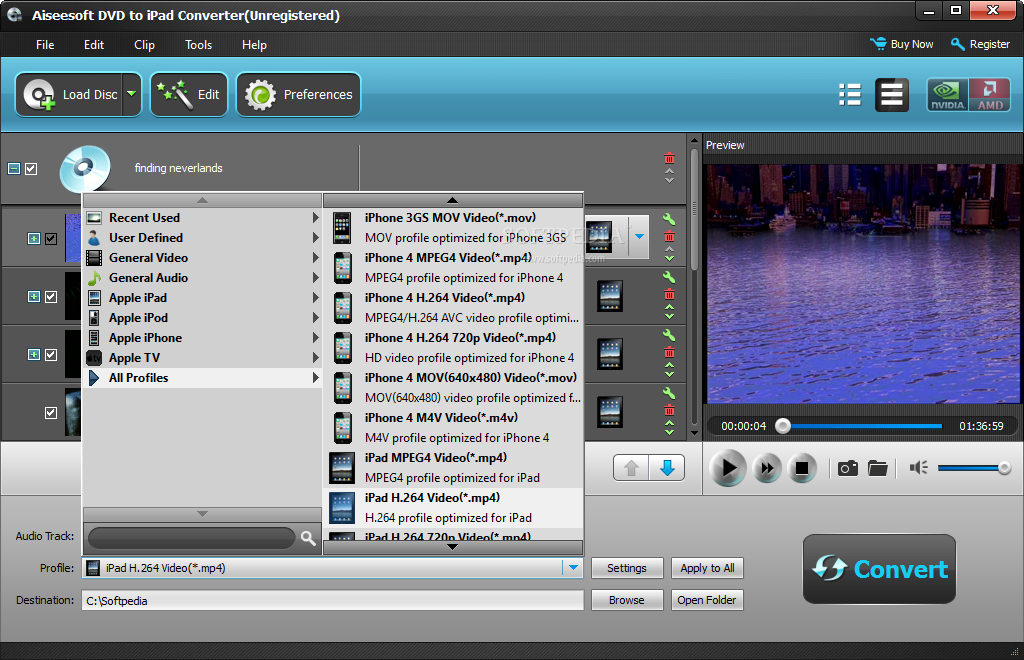Click the Open Folder button
Viewport: 1024px width, 660px height.
[x=707, y=600]
